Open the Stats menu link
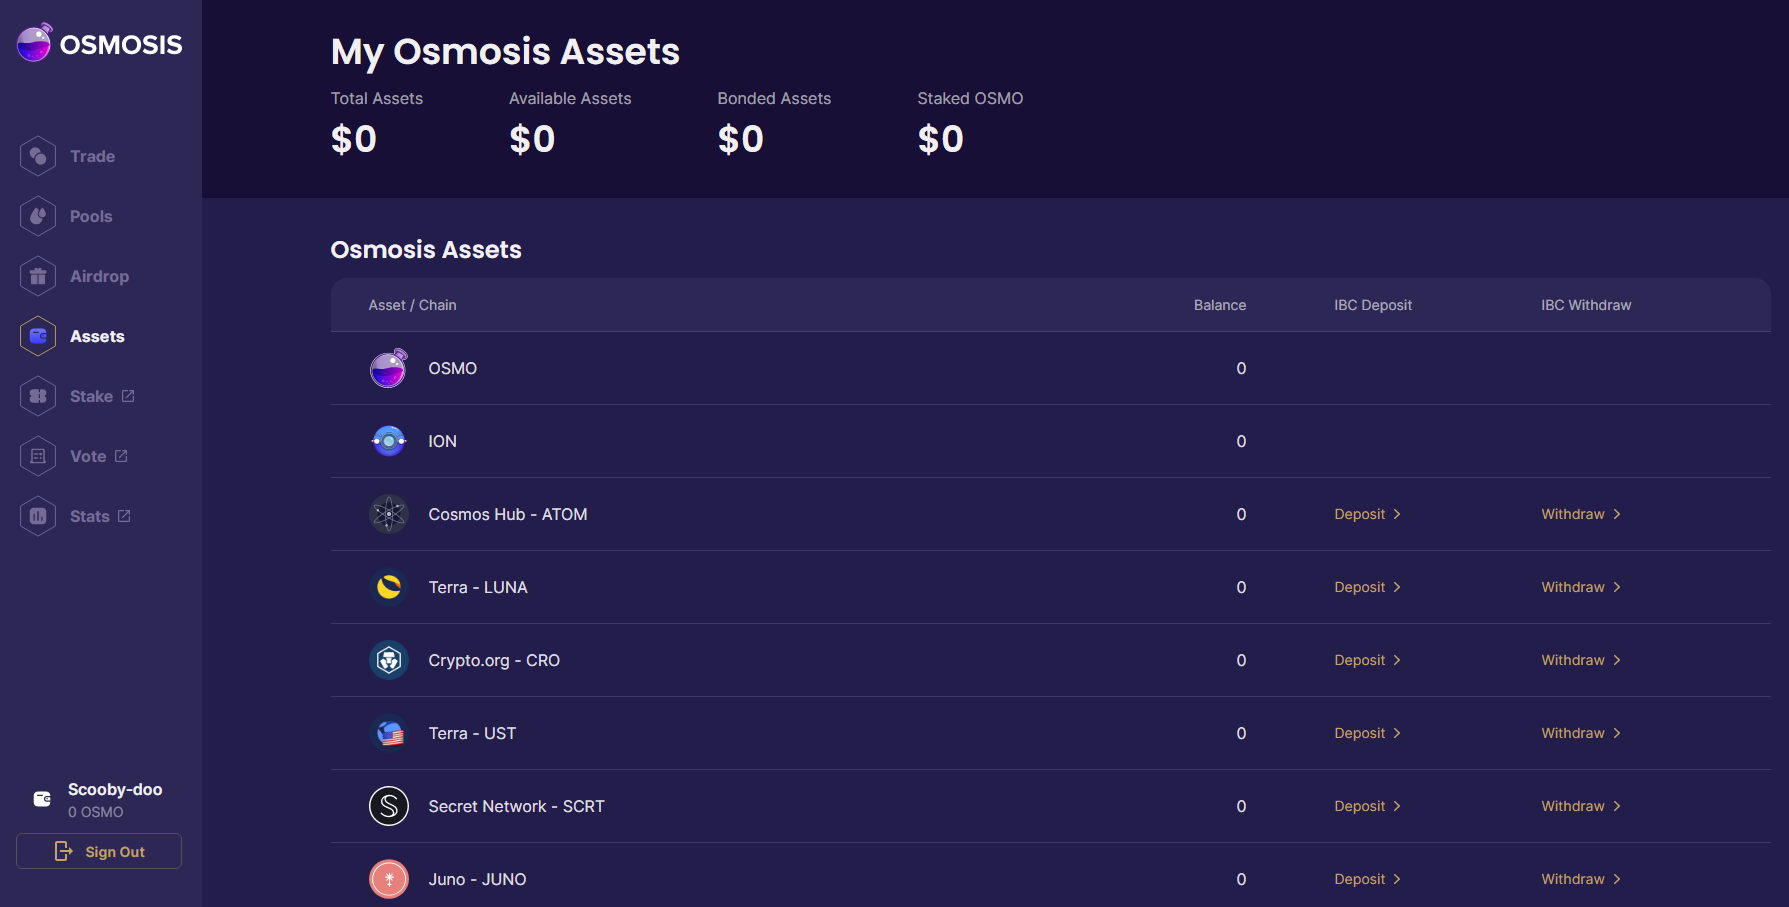 click(90, 516)
